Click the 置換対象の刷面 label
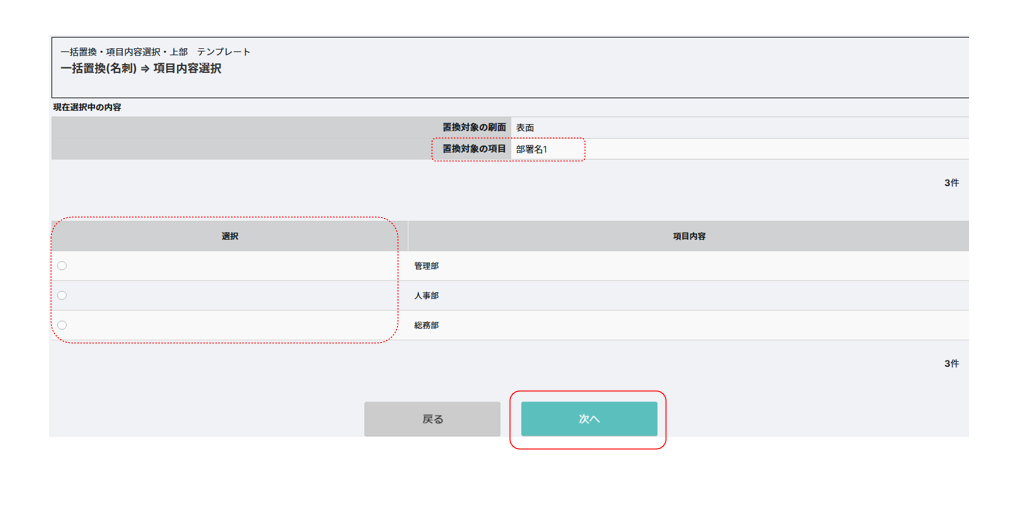The width and height of the screenshot is (1036, 507). tap(474, 127)
